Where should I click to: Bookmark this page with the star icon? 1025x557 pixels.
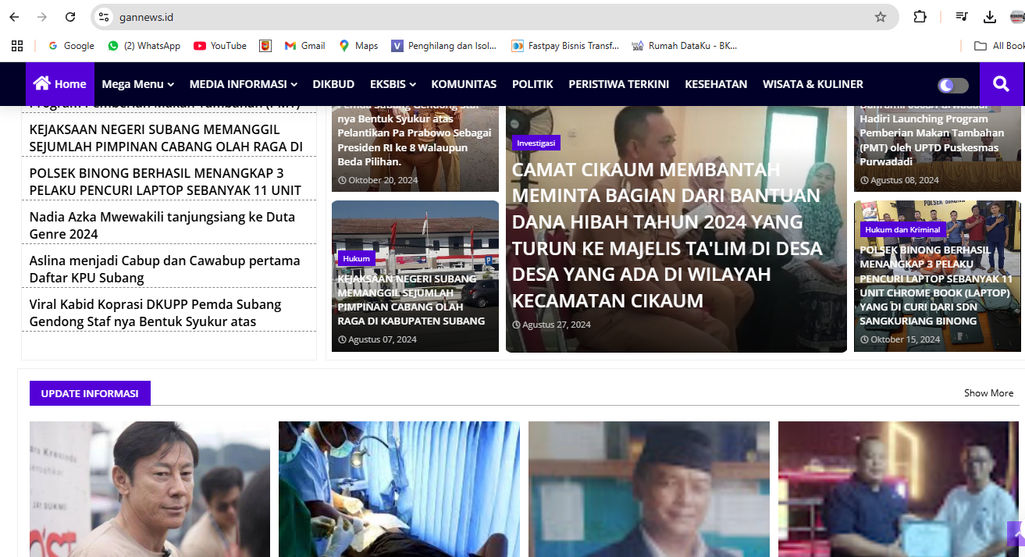coord(880,17)
